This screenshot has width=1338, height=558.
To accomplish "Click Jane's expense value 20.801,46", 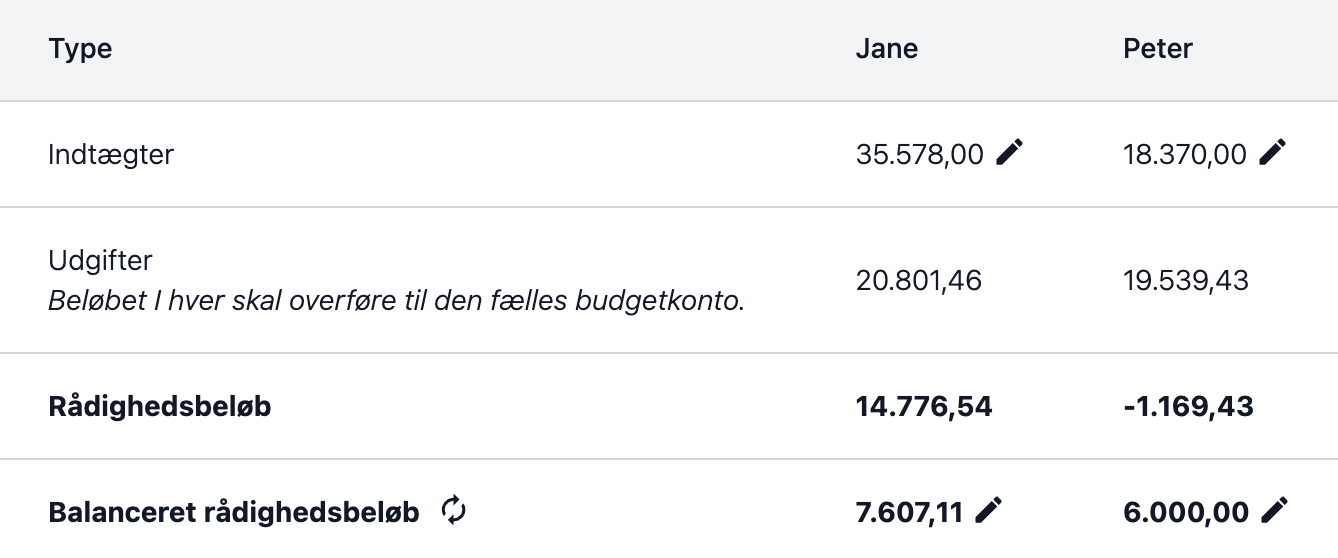I will click(919, 281).
